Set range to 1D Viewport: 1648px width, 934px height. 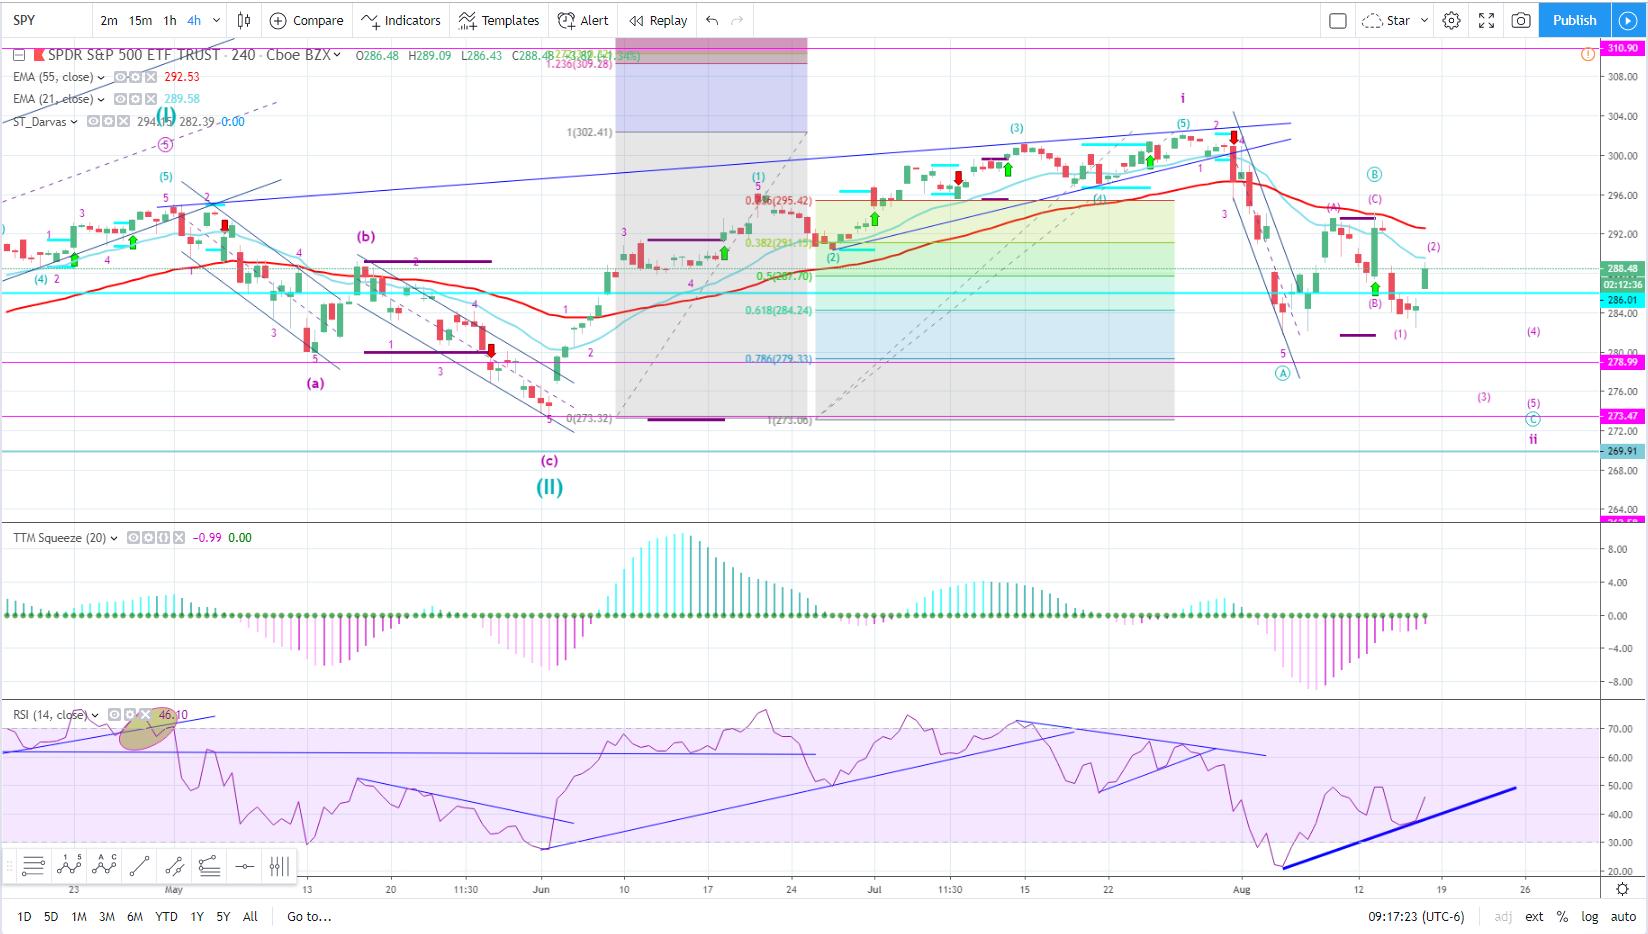pyautogui.click(x=24, y=916)
